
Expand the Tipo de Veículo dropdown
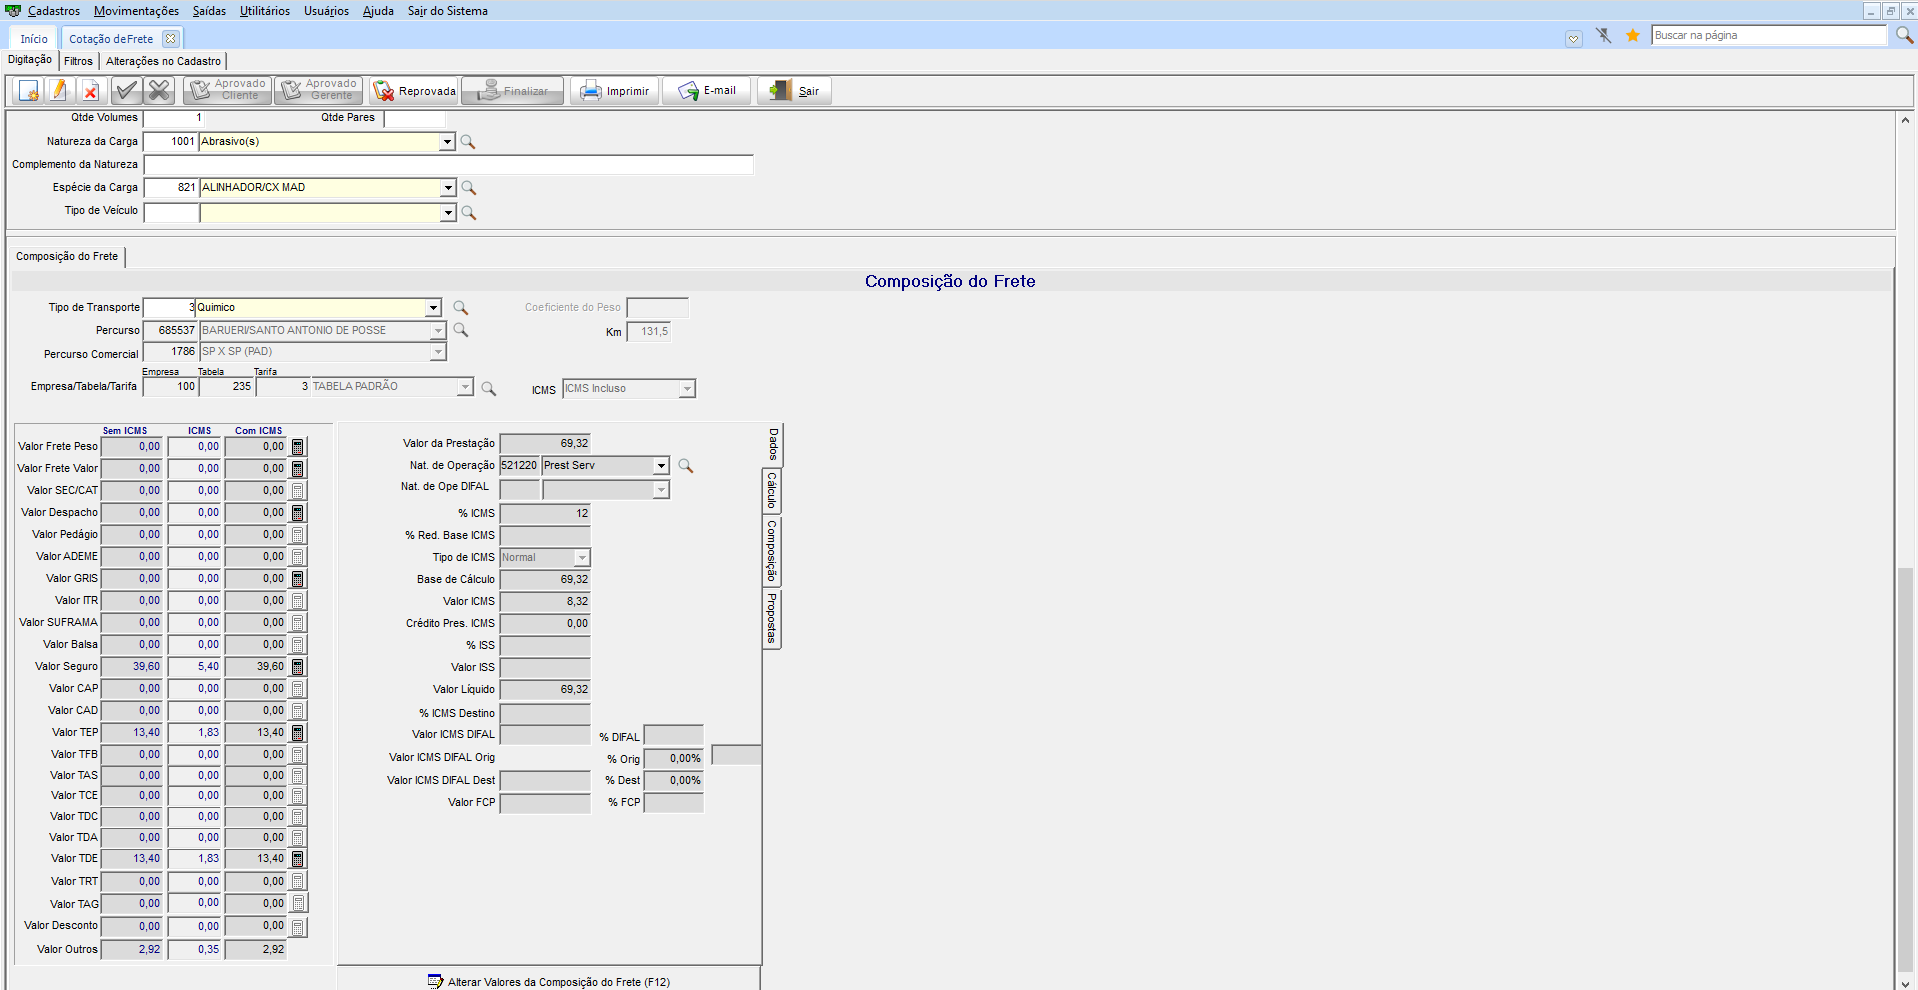[x=448, y=213]
